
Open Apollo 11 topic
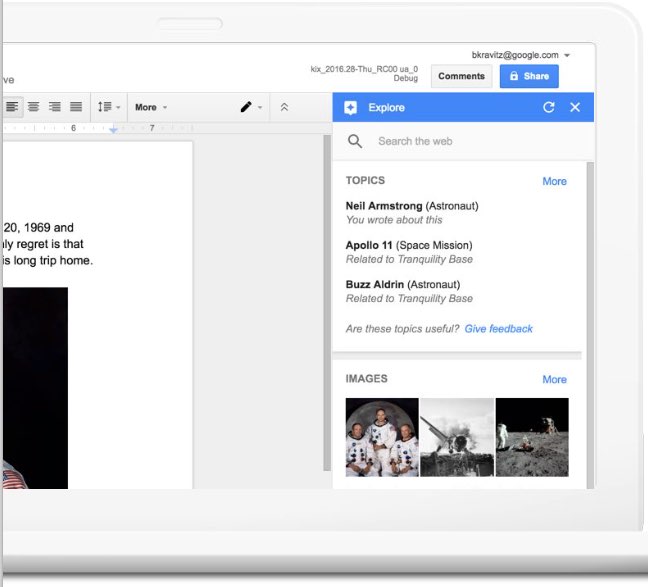pyautogui.click(x=409, y=252)
